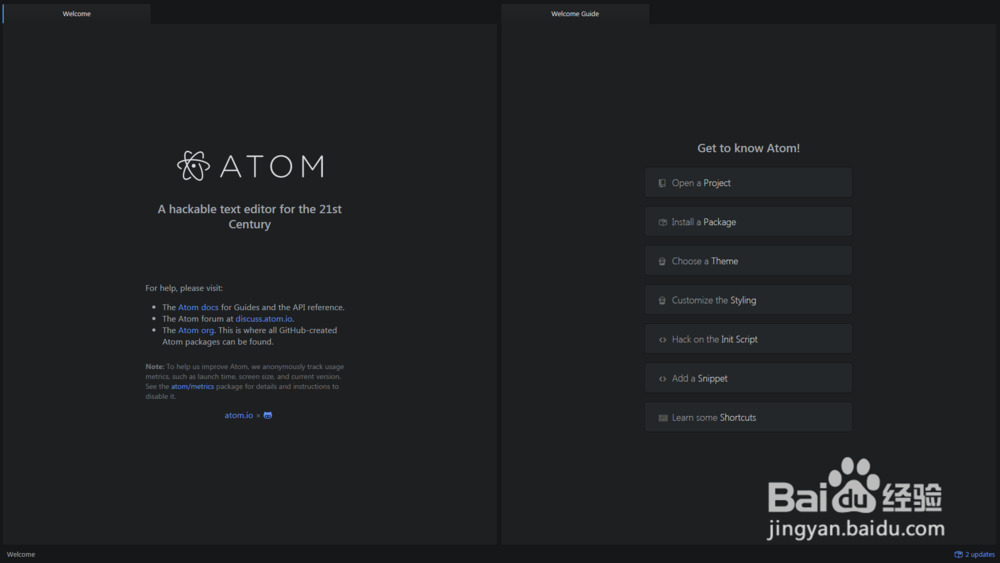1000x563 pixels.
Task: Switch to the Welcome tab
Action: coord(77,13)
